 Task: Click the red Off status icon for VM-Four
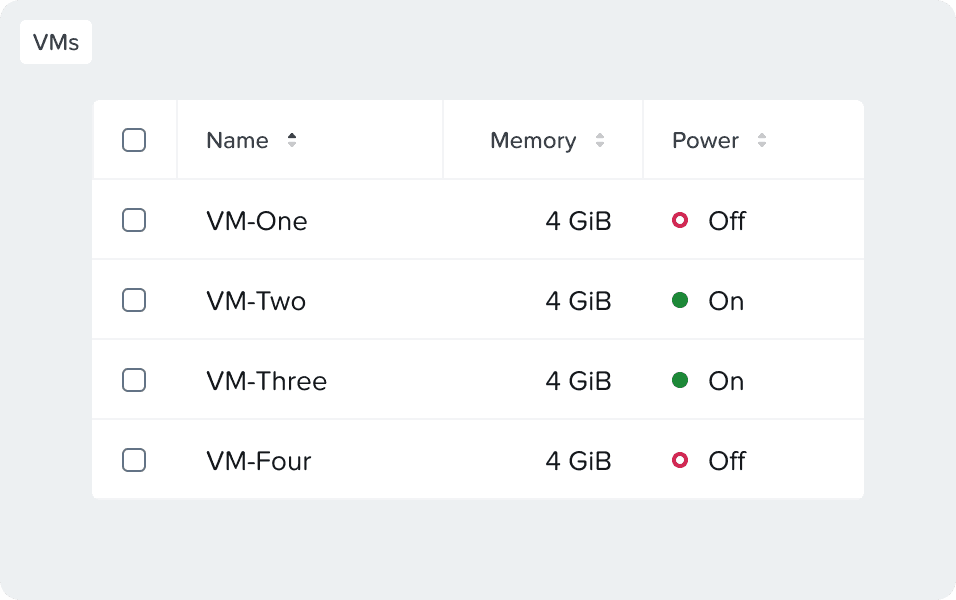680,460
